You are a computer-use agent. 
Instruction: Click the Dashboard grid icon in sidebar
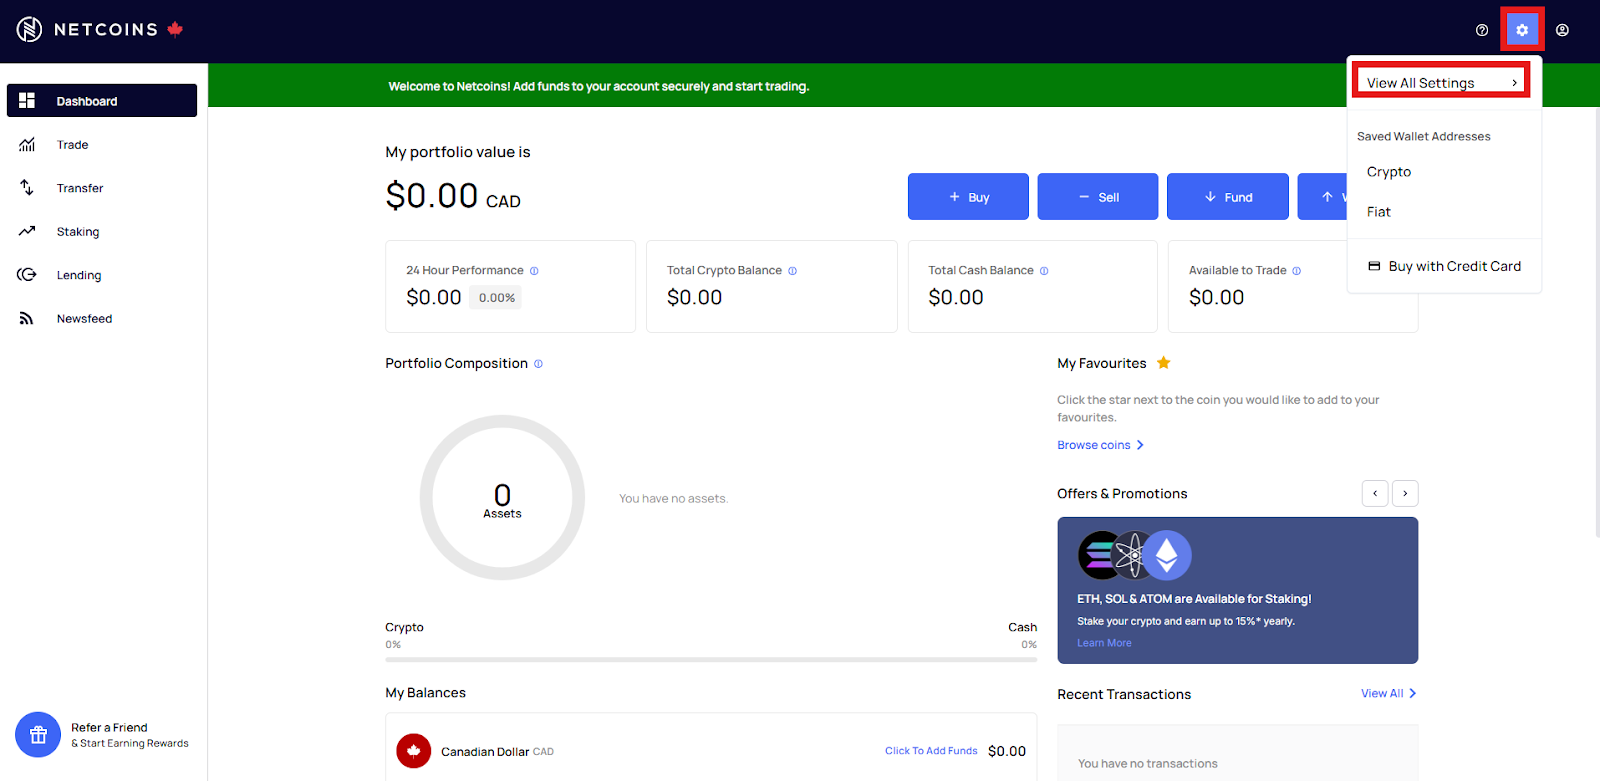coord(27,101)
